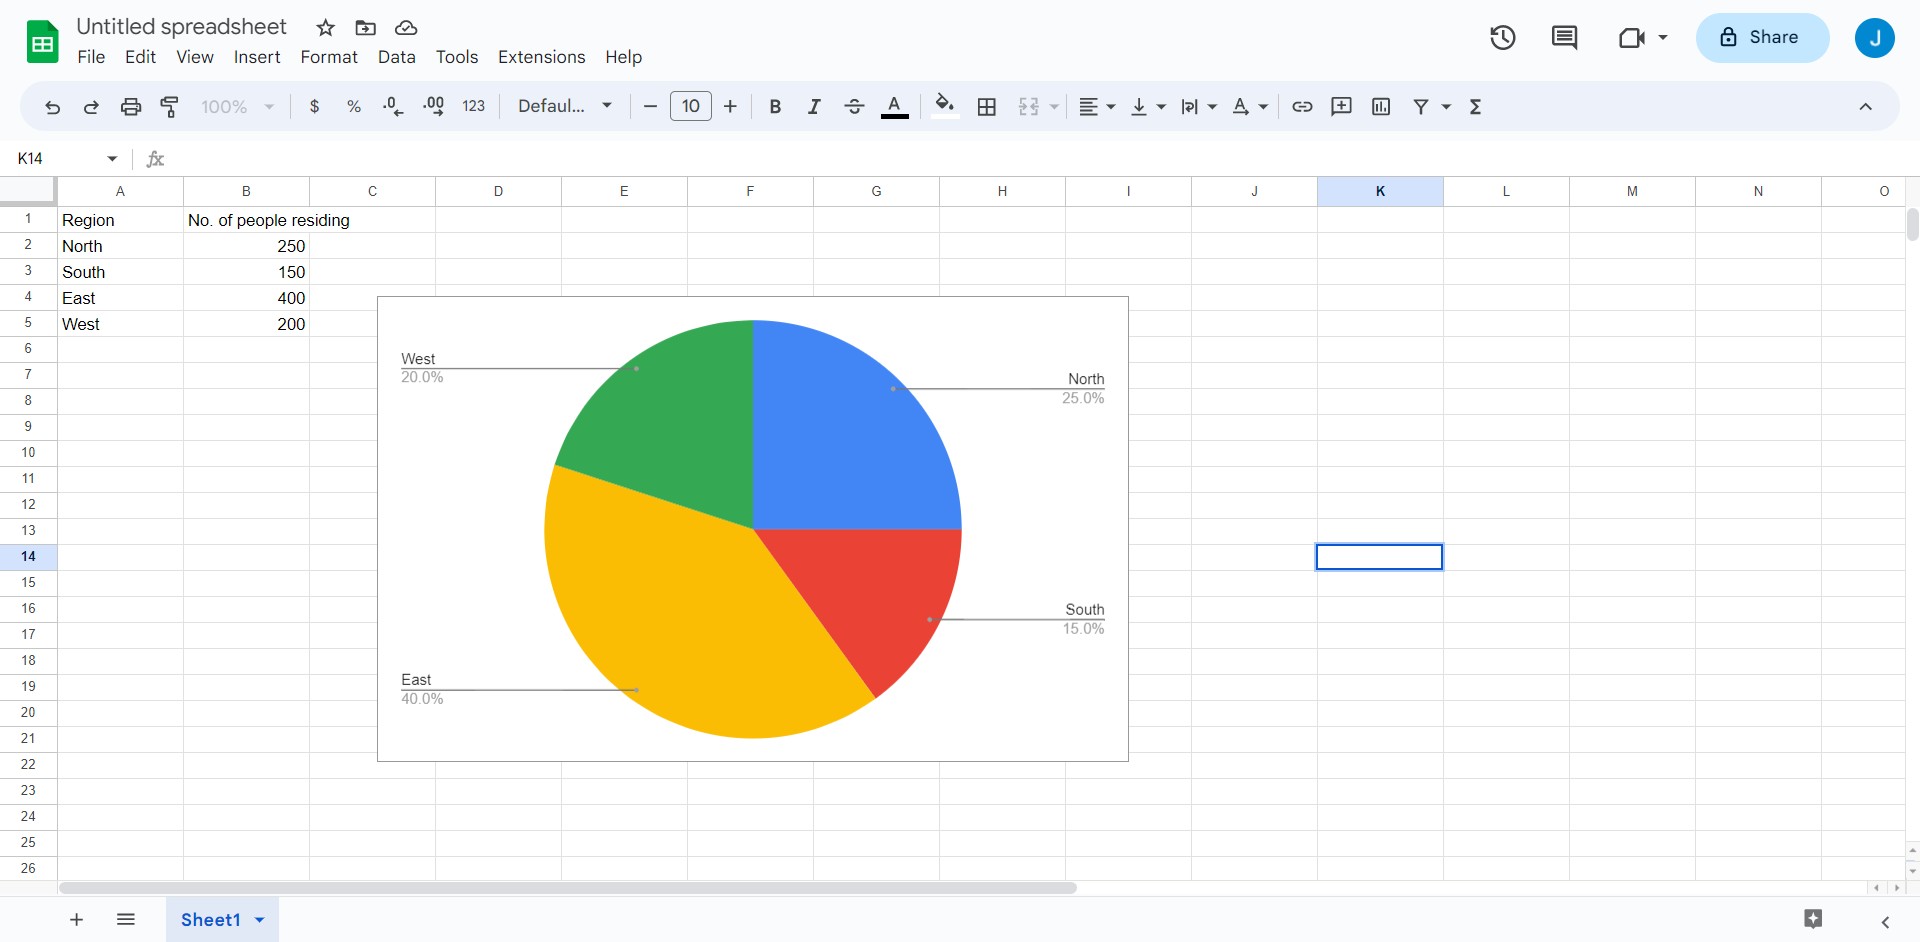Open the Insert menu
1920x942 pixels.
pyautogui.click(x=257, y=57)
